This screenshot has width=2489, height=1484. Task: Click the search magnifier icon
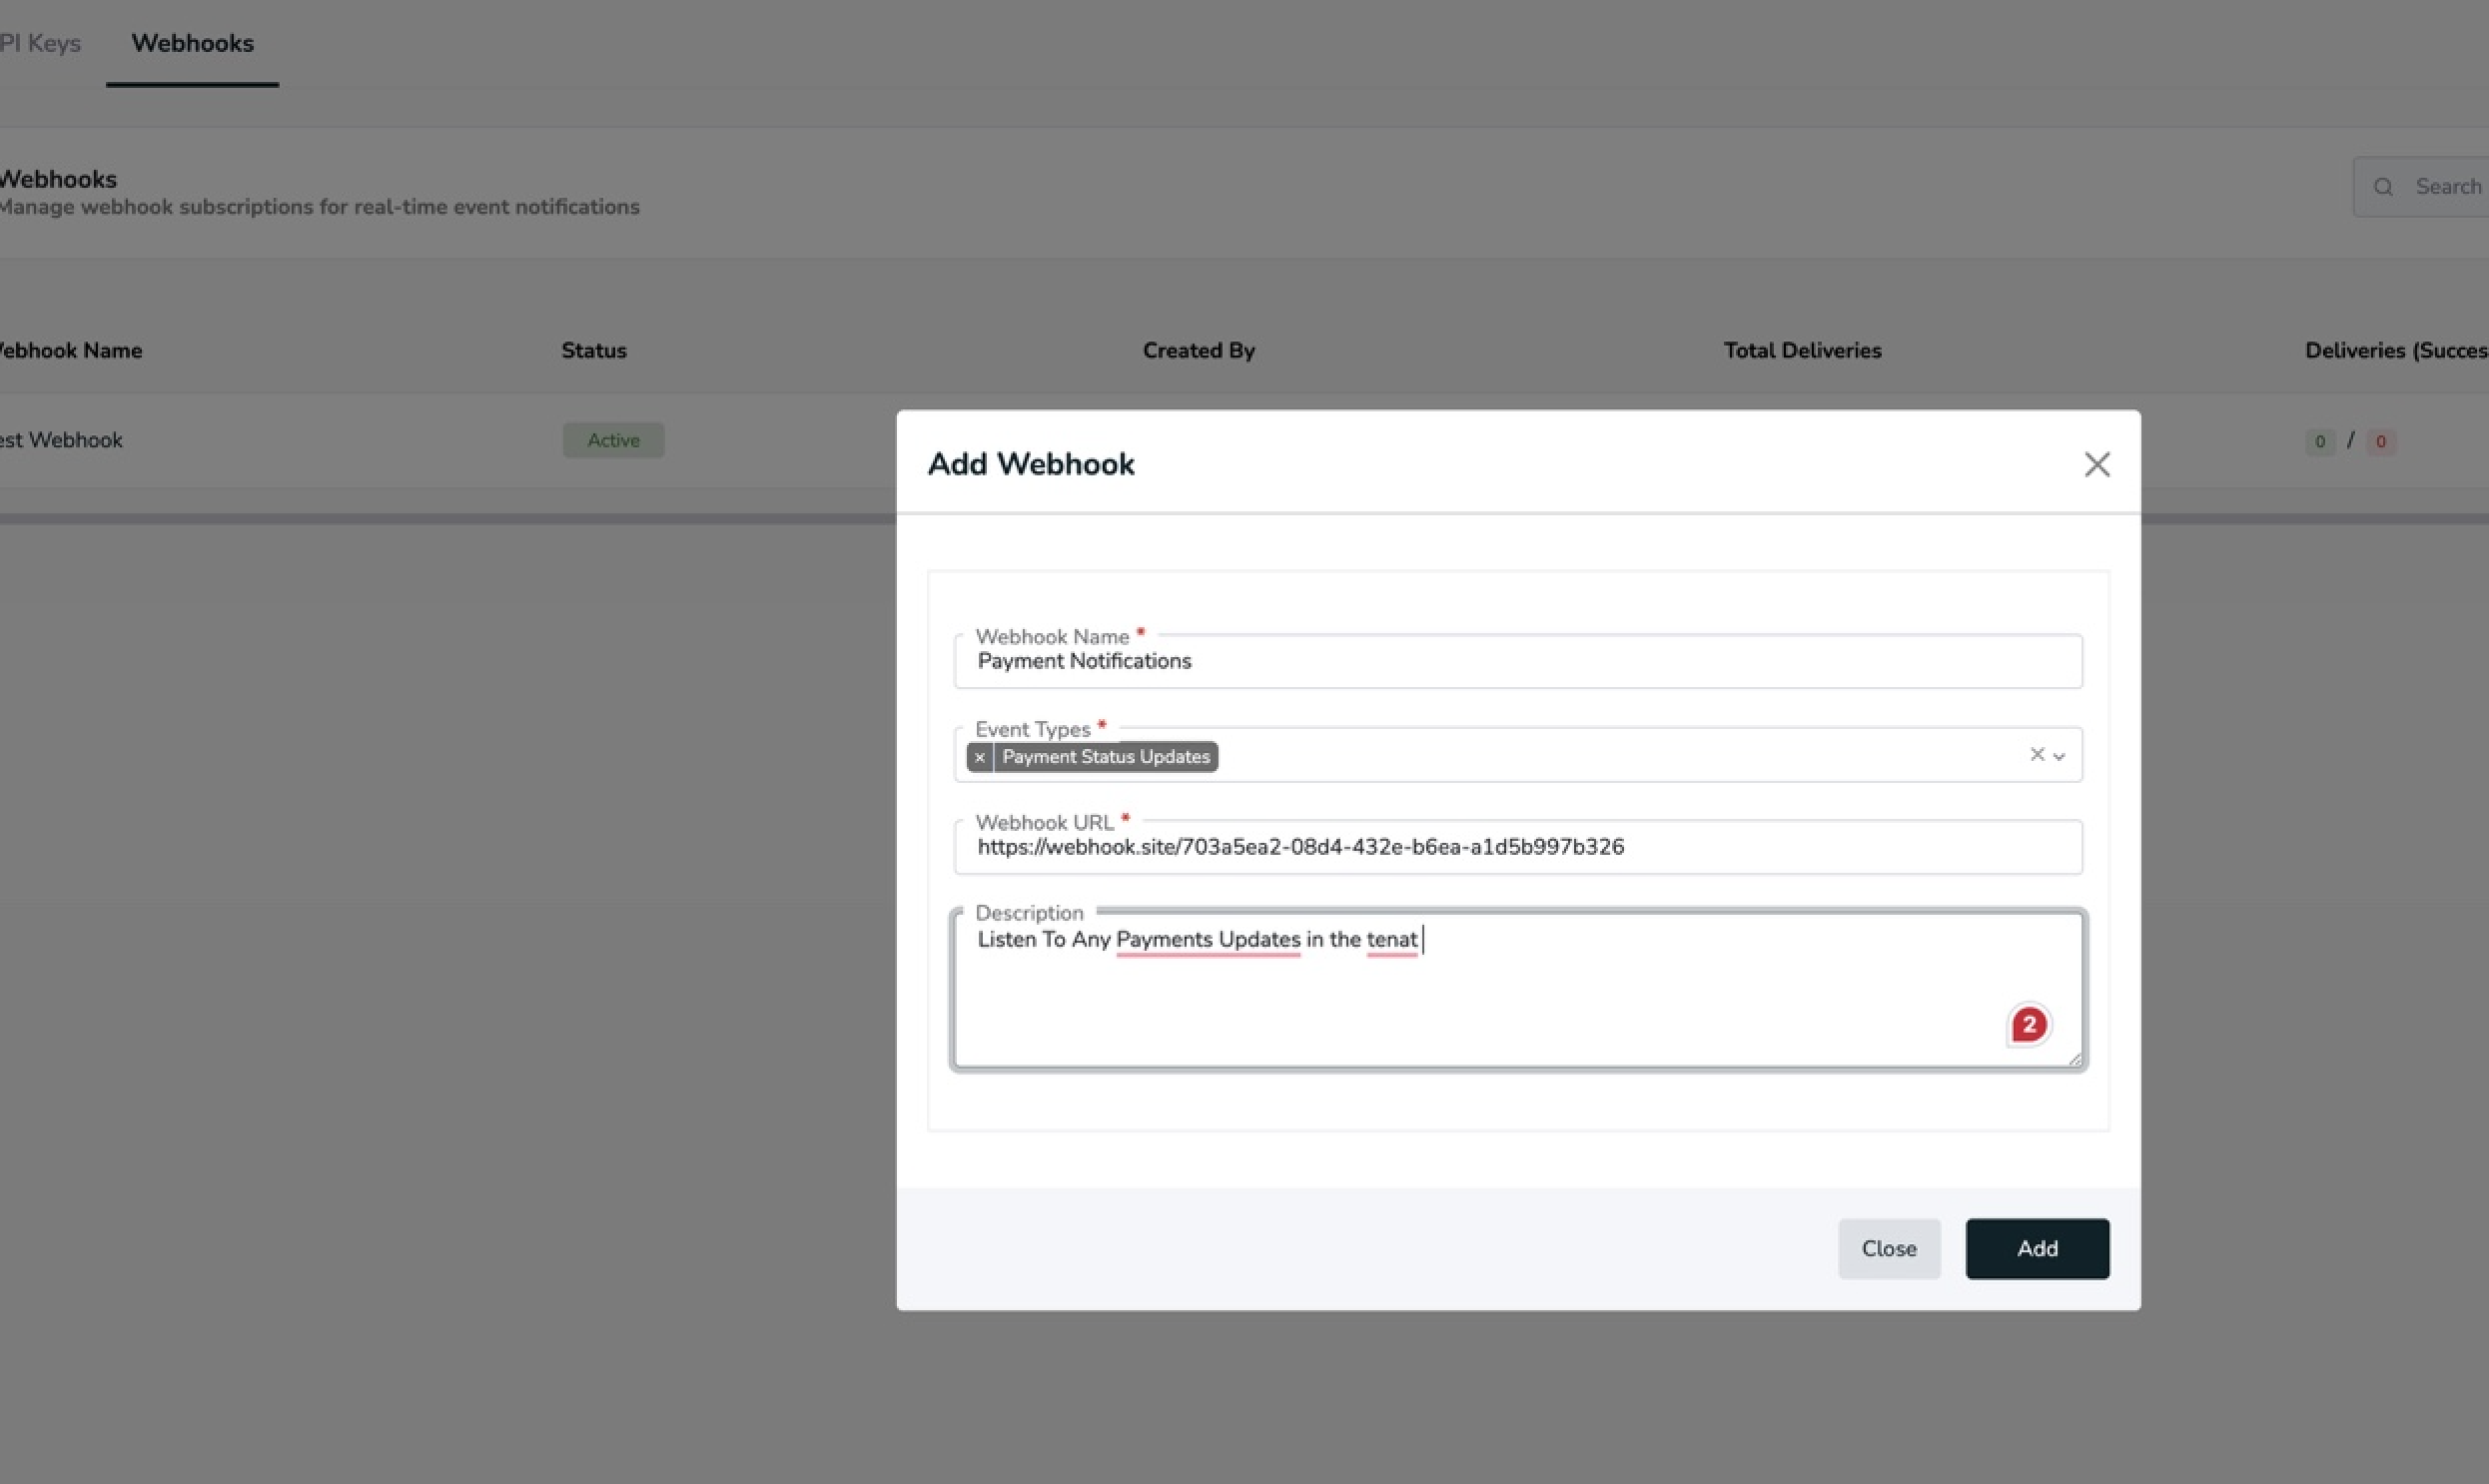2383,187
